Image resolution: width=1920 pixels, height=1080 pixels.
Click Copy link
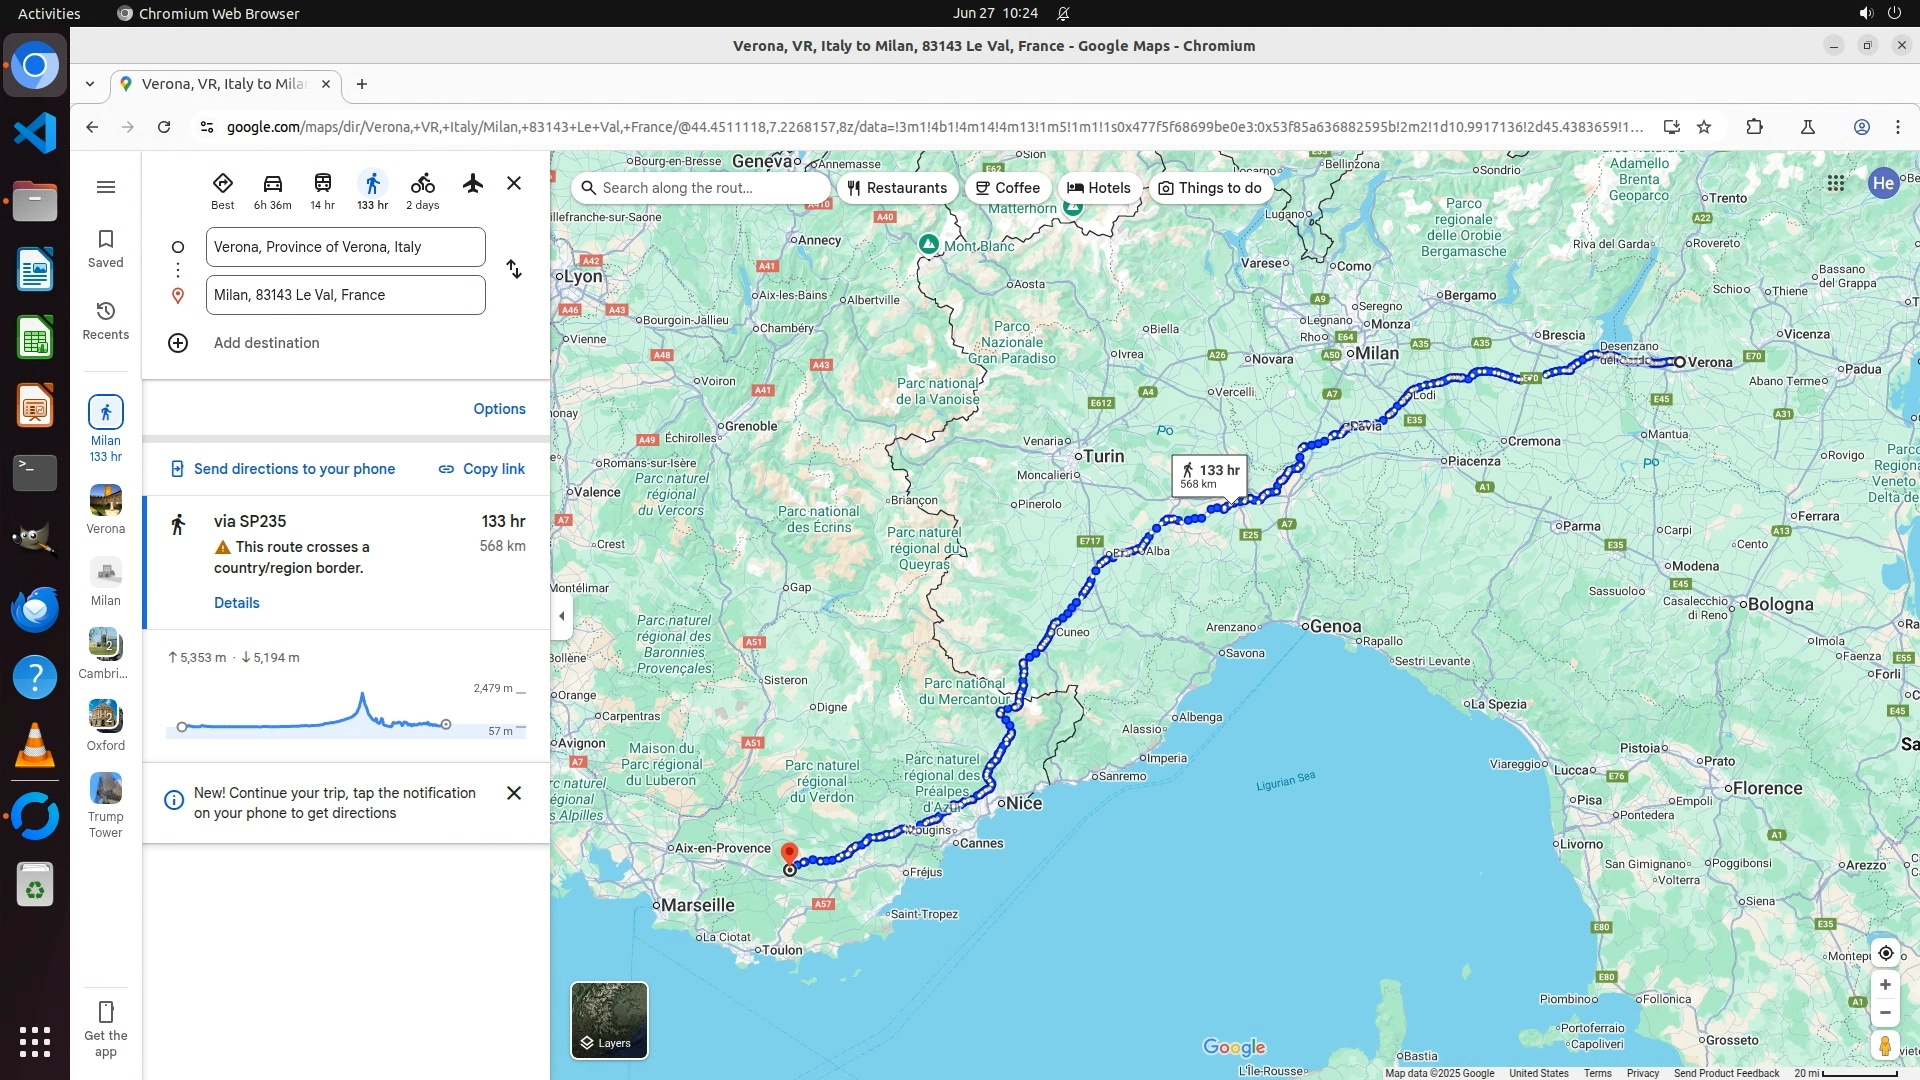[x=482, y=469]
